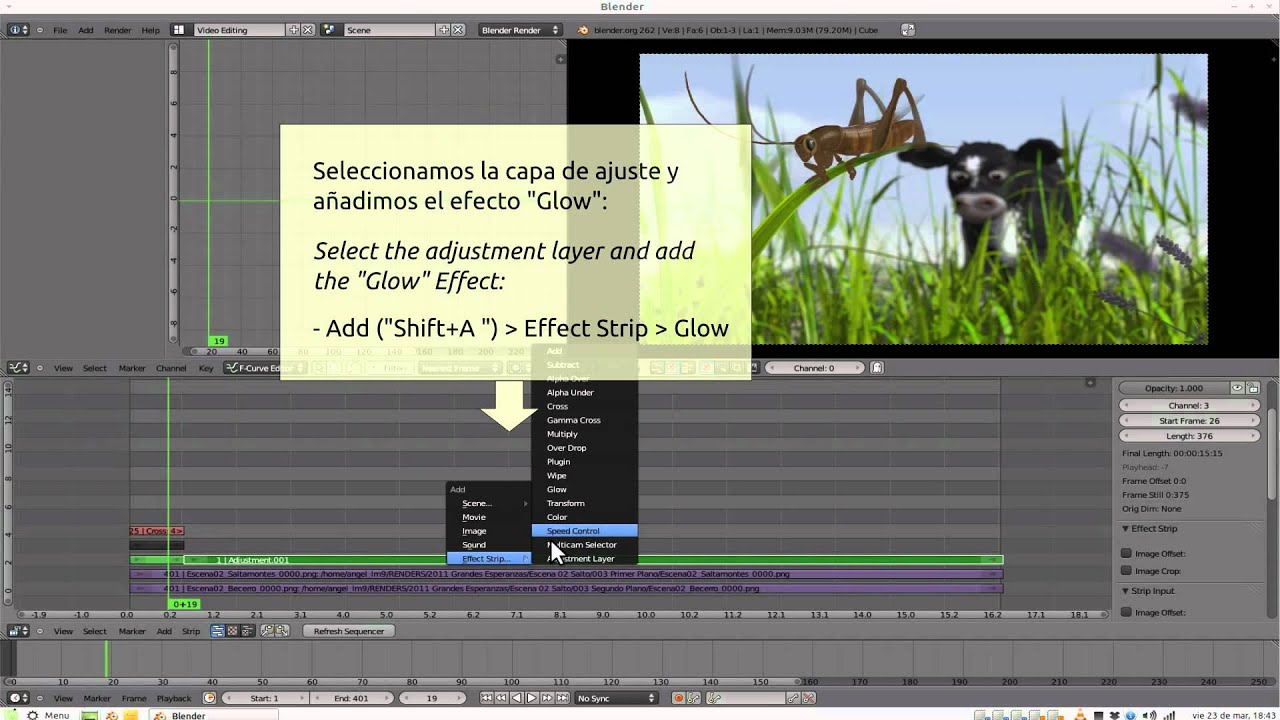The width and height of the screenshot is (1280, 720).
Task: Open the timeline editor type selector icon
Action: click(x=18, y=698)
